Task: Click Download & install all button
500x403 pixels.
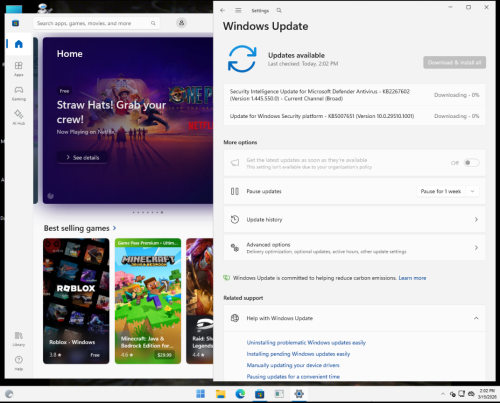Action: [x=454, y=62]
